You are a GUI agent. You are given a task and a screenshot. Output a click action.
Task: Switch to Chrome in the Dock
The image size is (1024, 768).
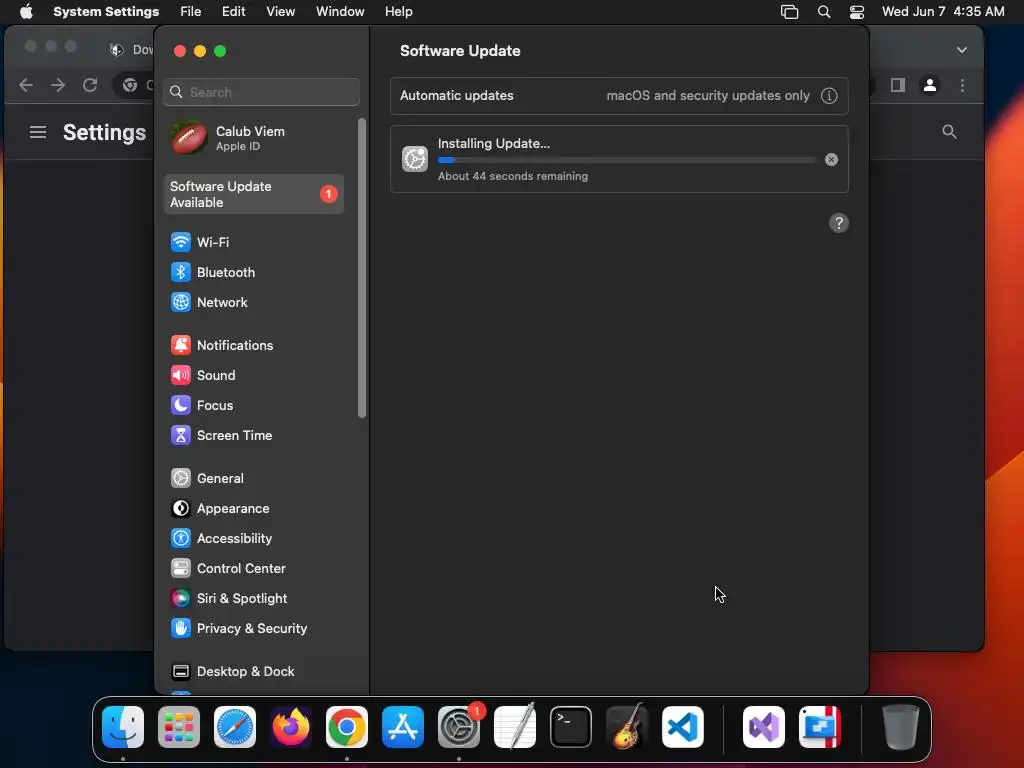tap(347, 727)
